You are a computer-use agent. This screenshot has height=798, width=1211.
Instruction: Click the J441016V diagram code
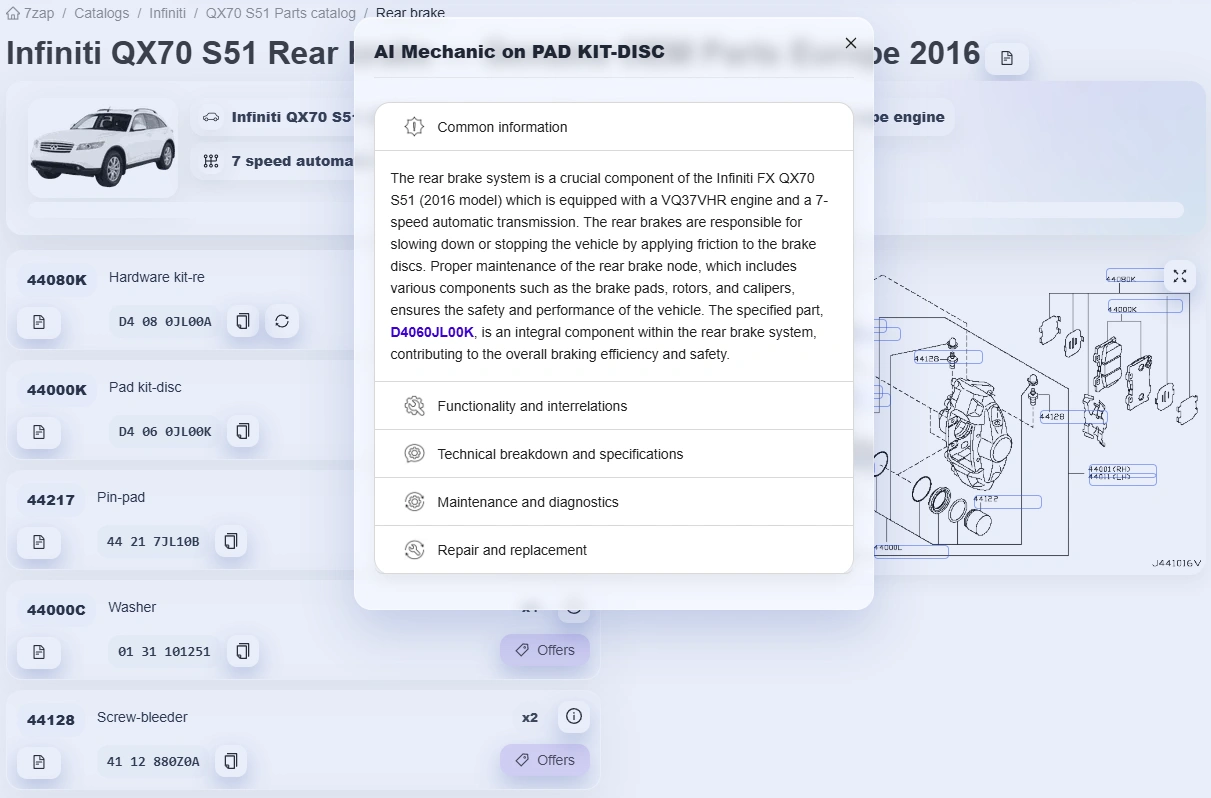point(1176,564)
